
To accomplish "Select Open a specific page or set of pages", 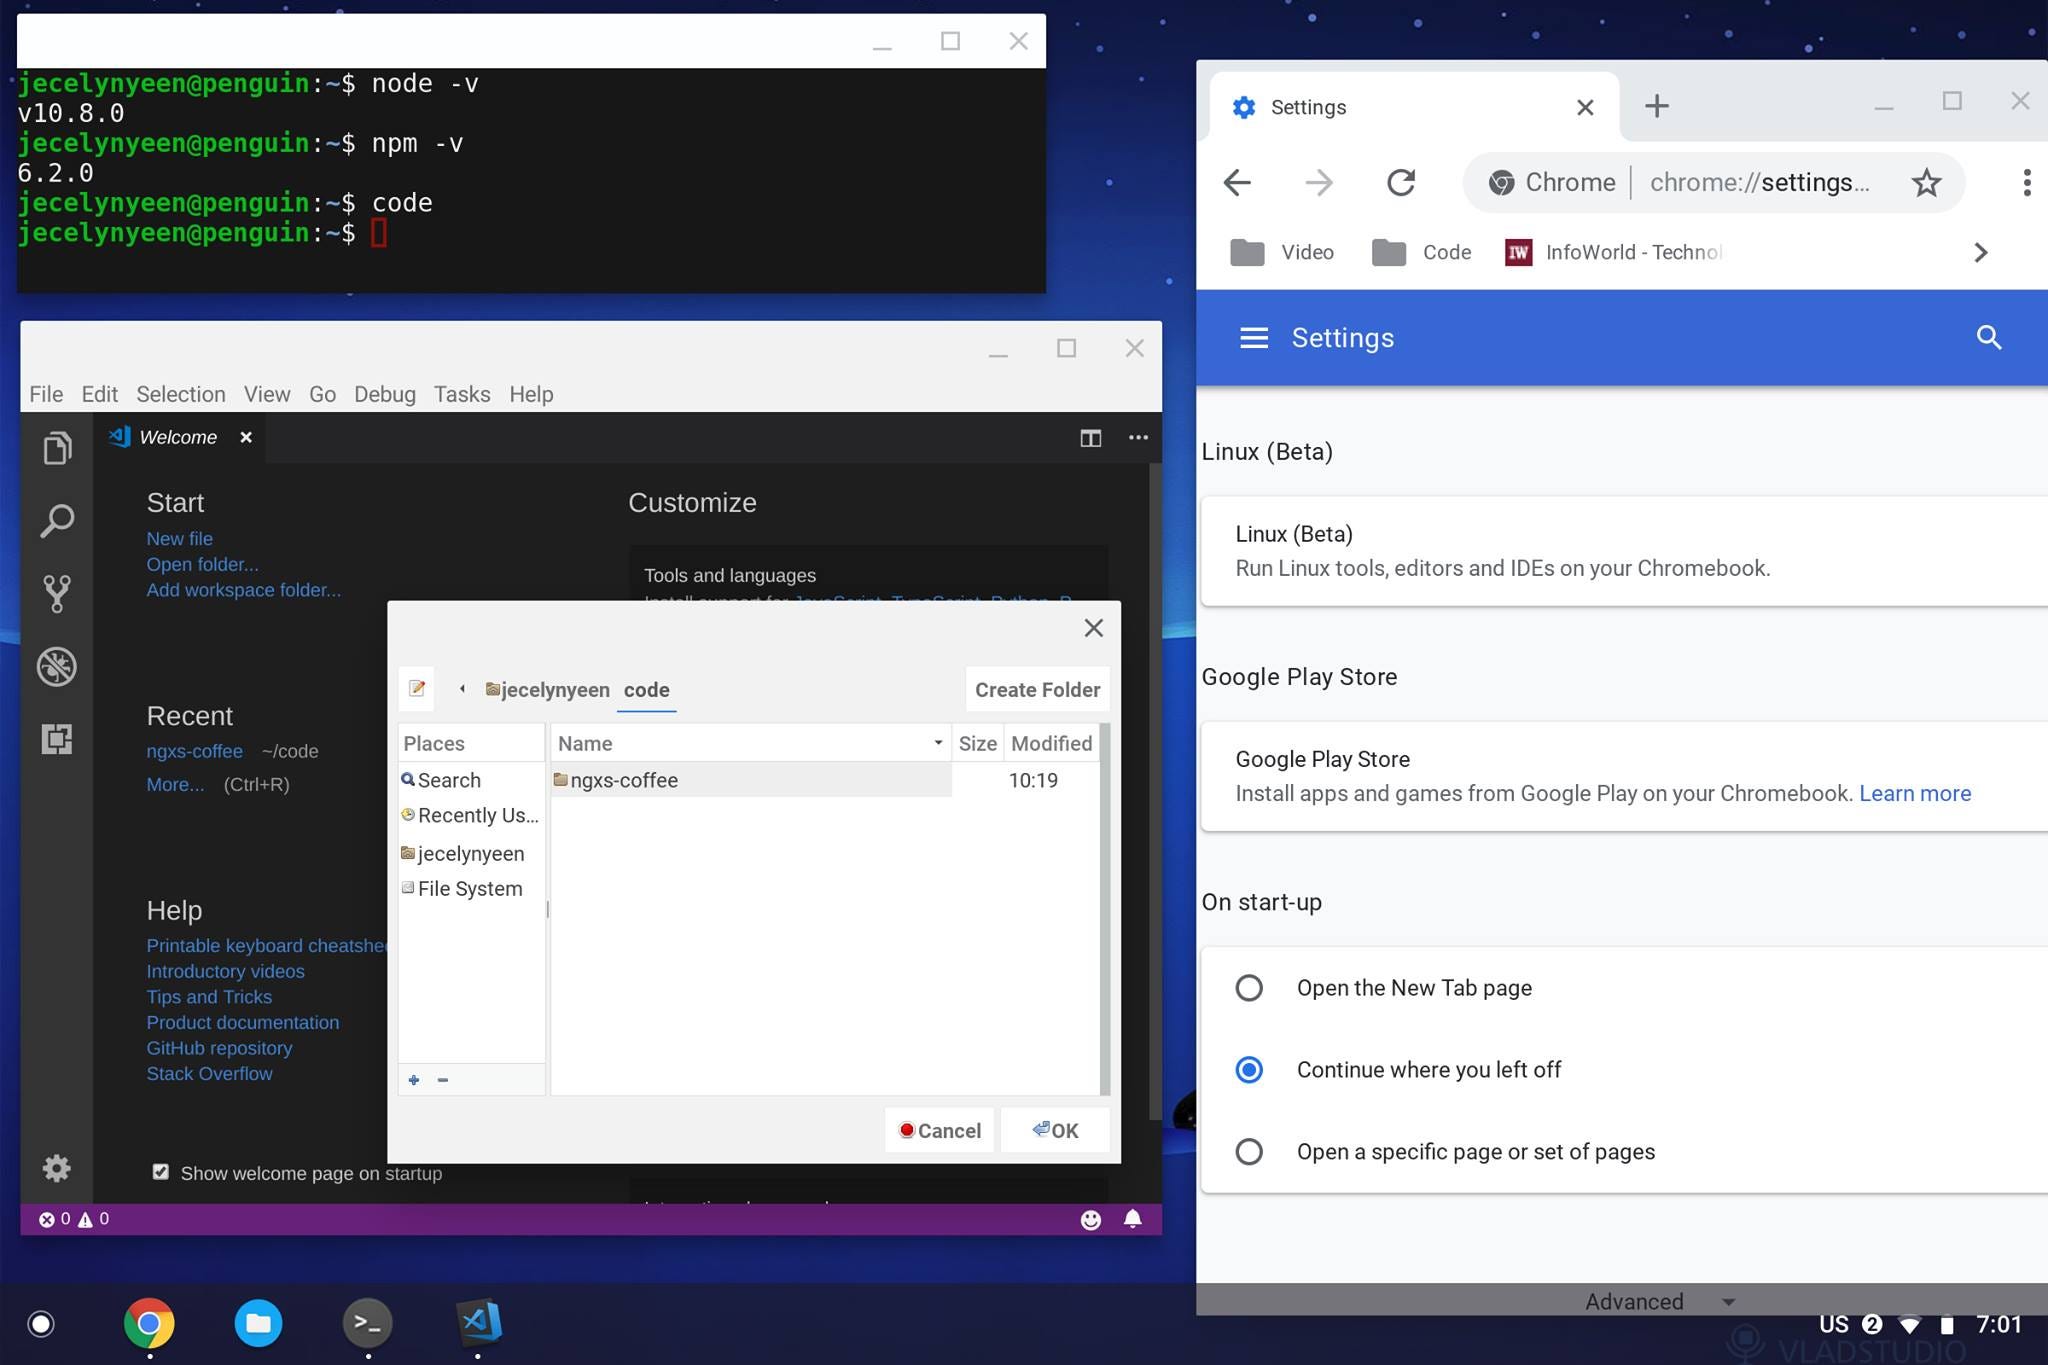I will (x=1249, y=1152).
